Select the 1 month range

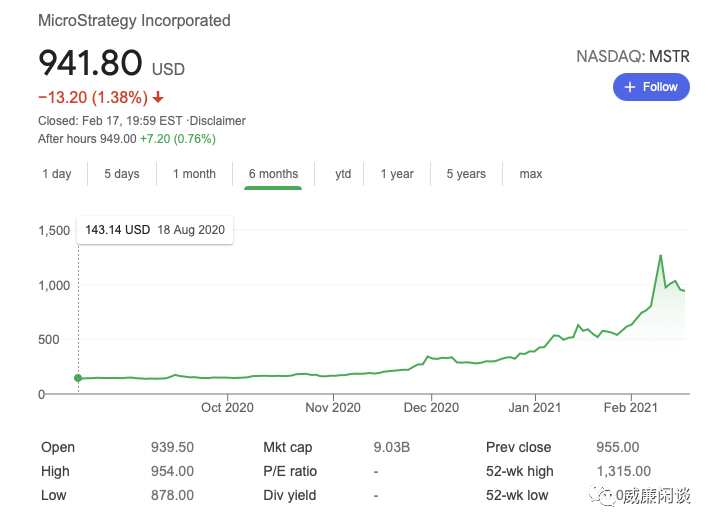(x=194, y=174)
